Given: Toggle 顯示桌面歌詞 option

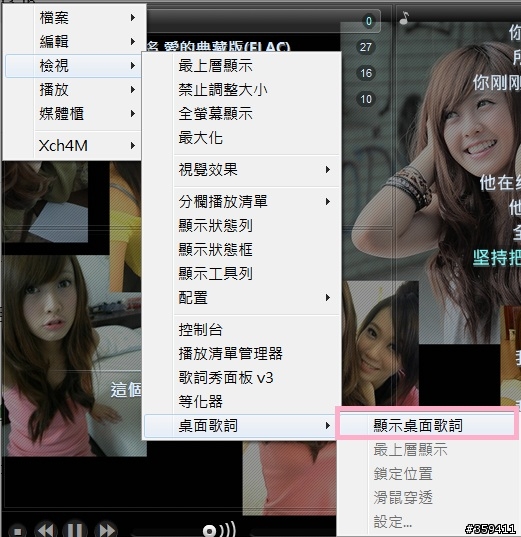Looking at the screenshot, I should tap(427, 426).
